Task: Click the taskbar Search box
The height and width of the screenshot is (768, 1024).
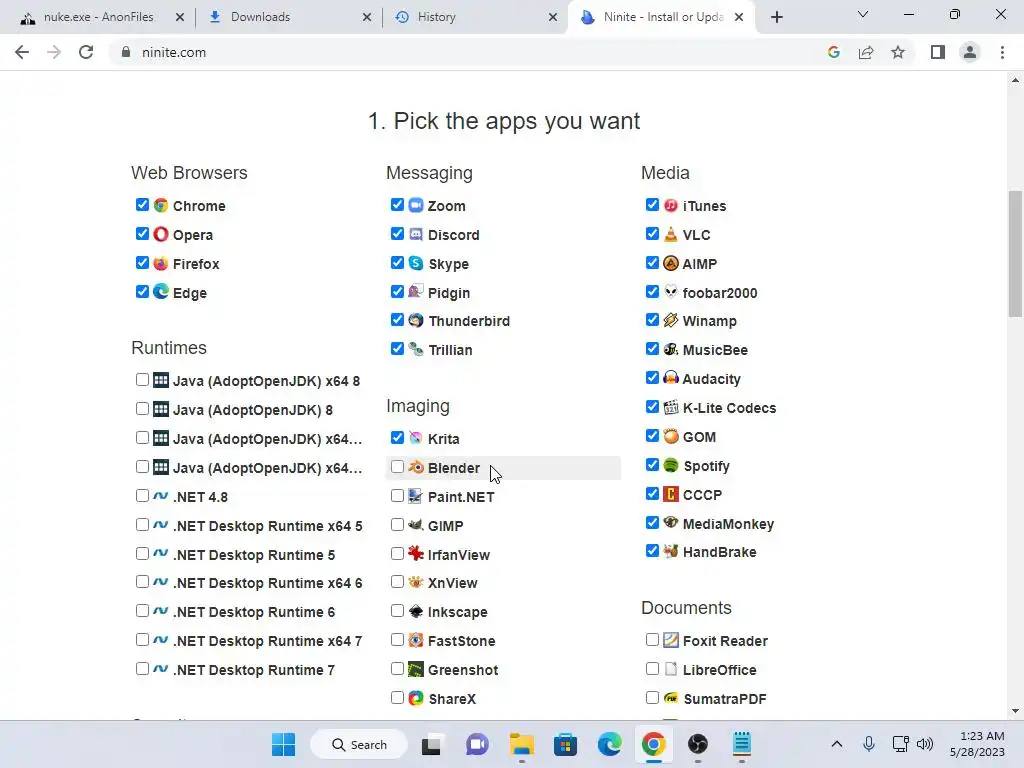Action: (x=359, y=744)
